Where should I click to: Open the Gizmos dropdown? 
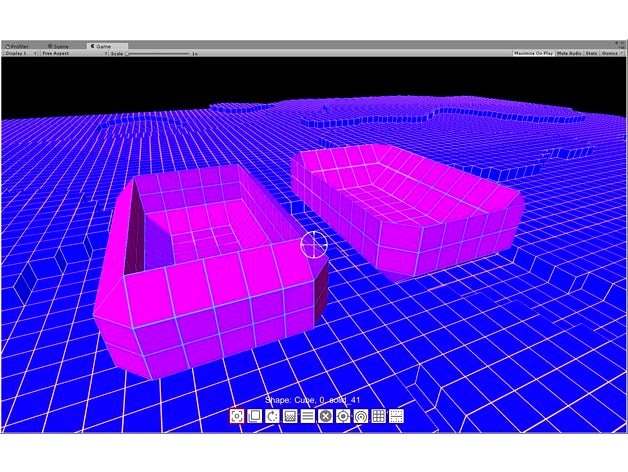point(610,52)
